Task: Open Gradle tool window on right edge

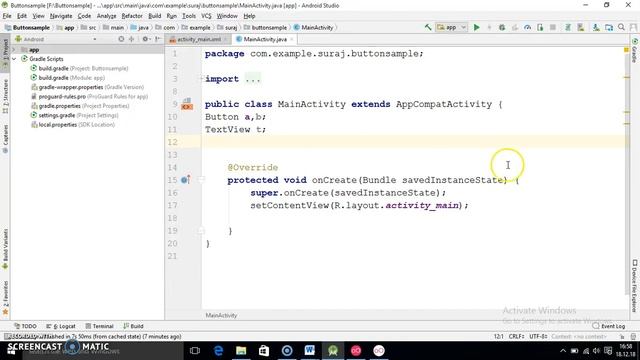Action: 635,51
